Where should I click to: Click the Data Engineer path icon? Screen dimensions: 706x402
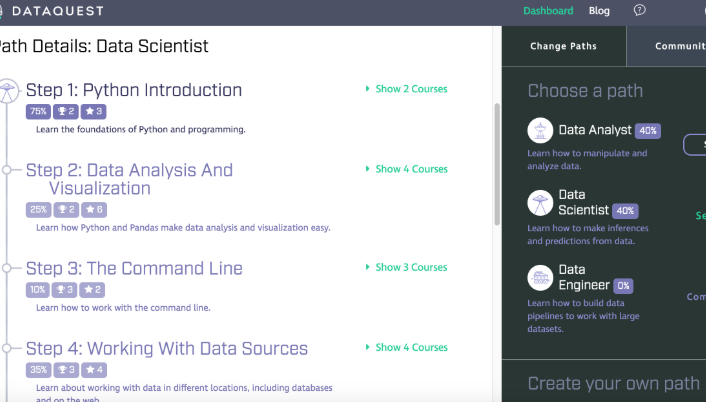point(540,277)
